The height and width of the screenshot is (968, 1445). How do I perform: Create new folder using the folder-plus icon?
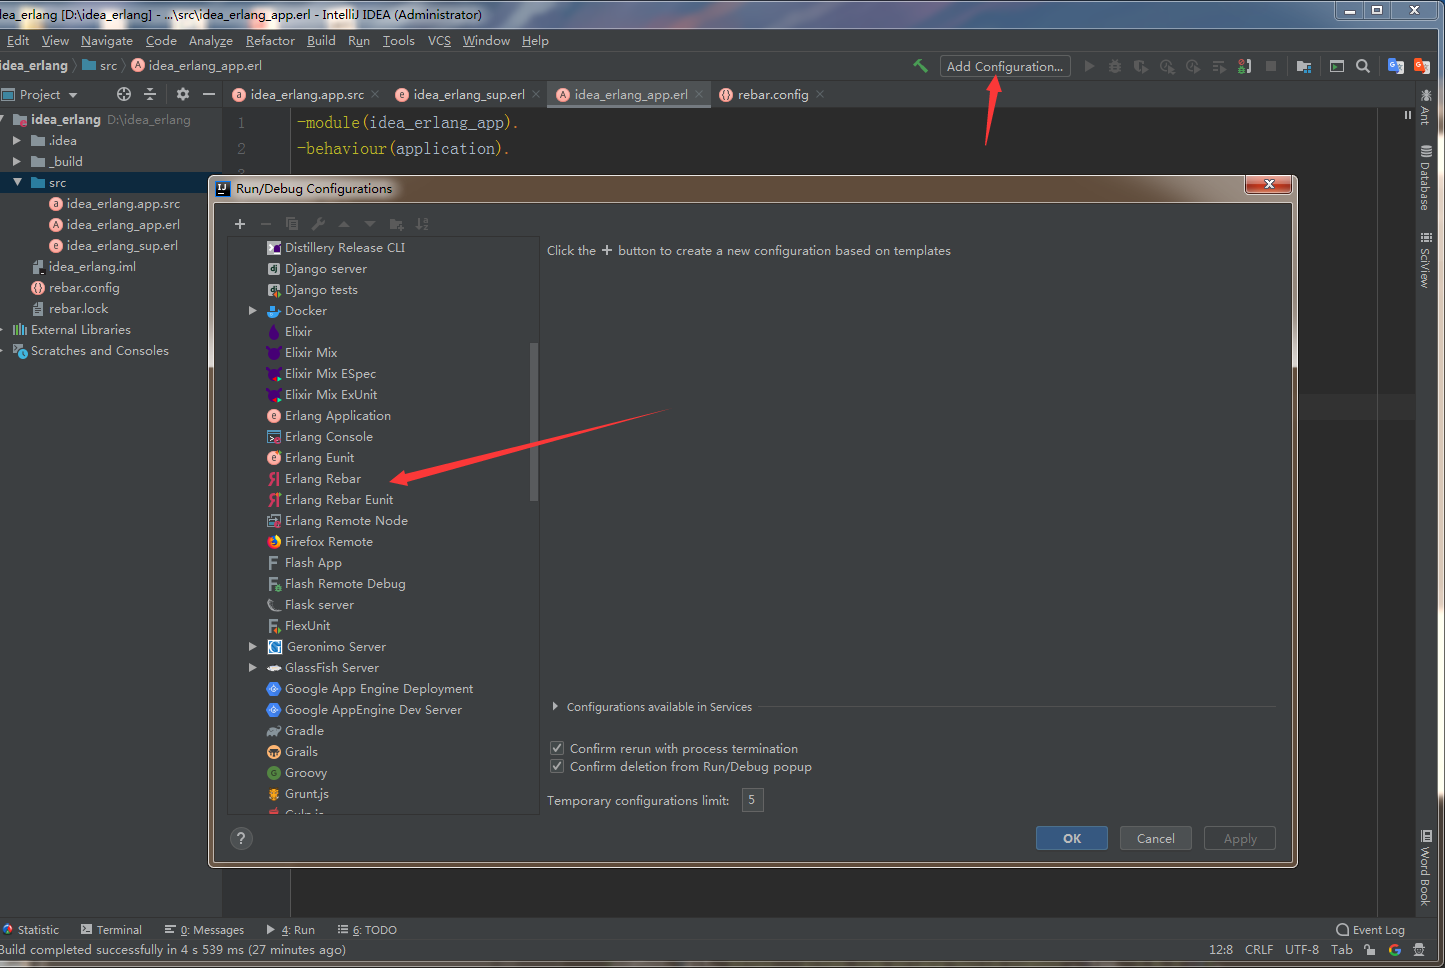coord(396,223)
